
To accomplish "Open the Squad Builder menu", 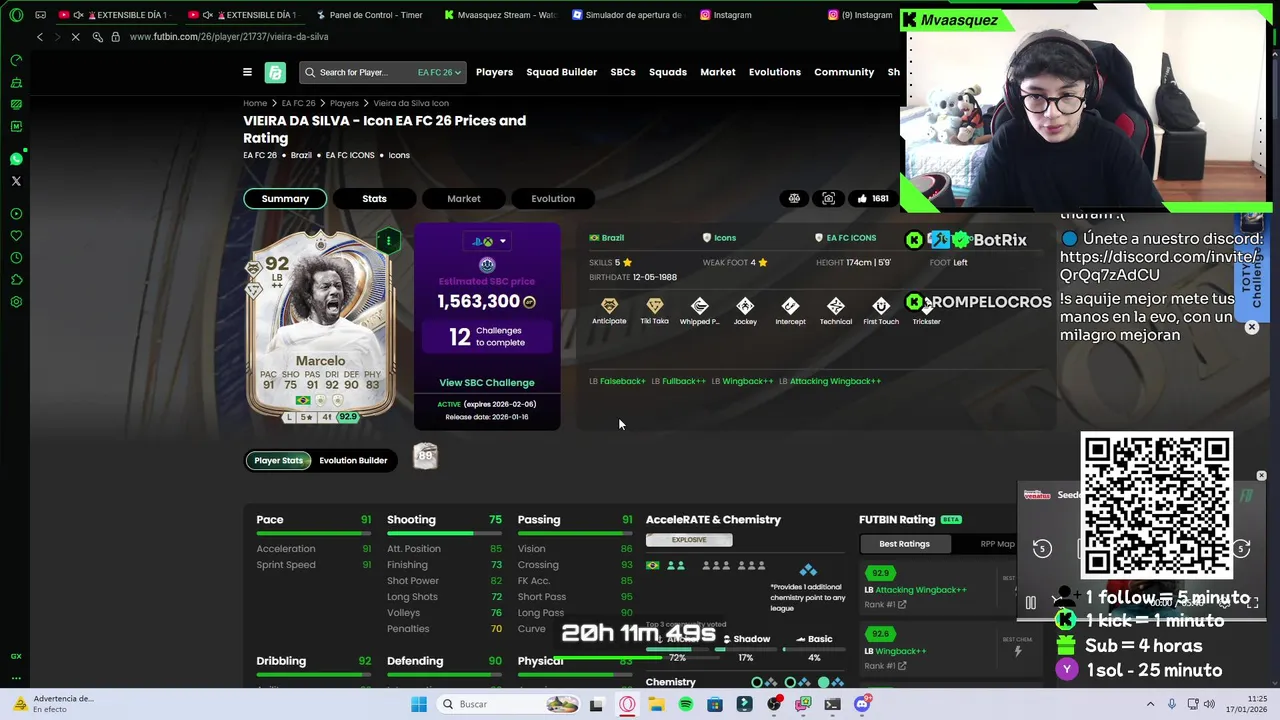I will (x=561, y=72).
